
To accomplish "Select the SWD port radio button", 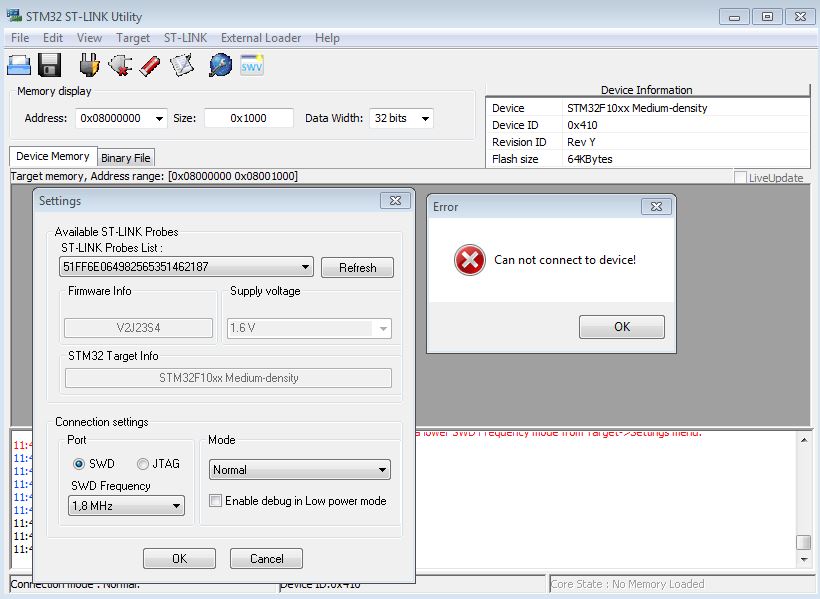I will (x=78, y=464).
